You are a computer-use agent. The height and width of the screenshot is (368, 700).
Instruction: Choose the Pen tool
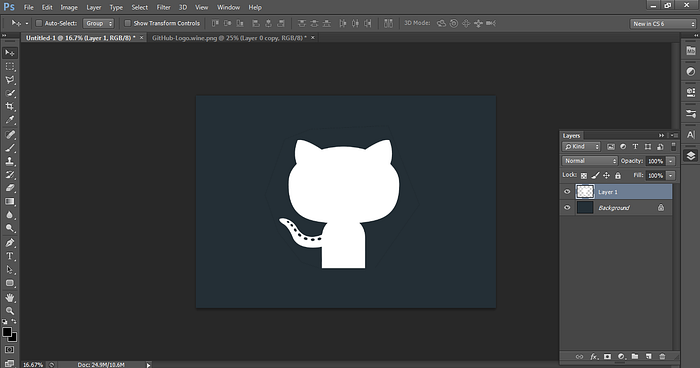point(9,243)
